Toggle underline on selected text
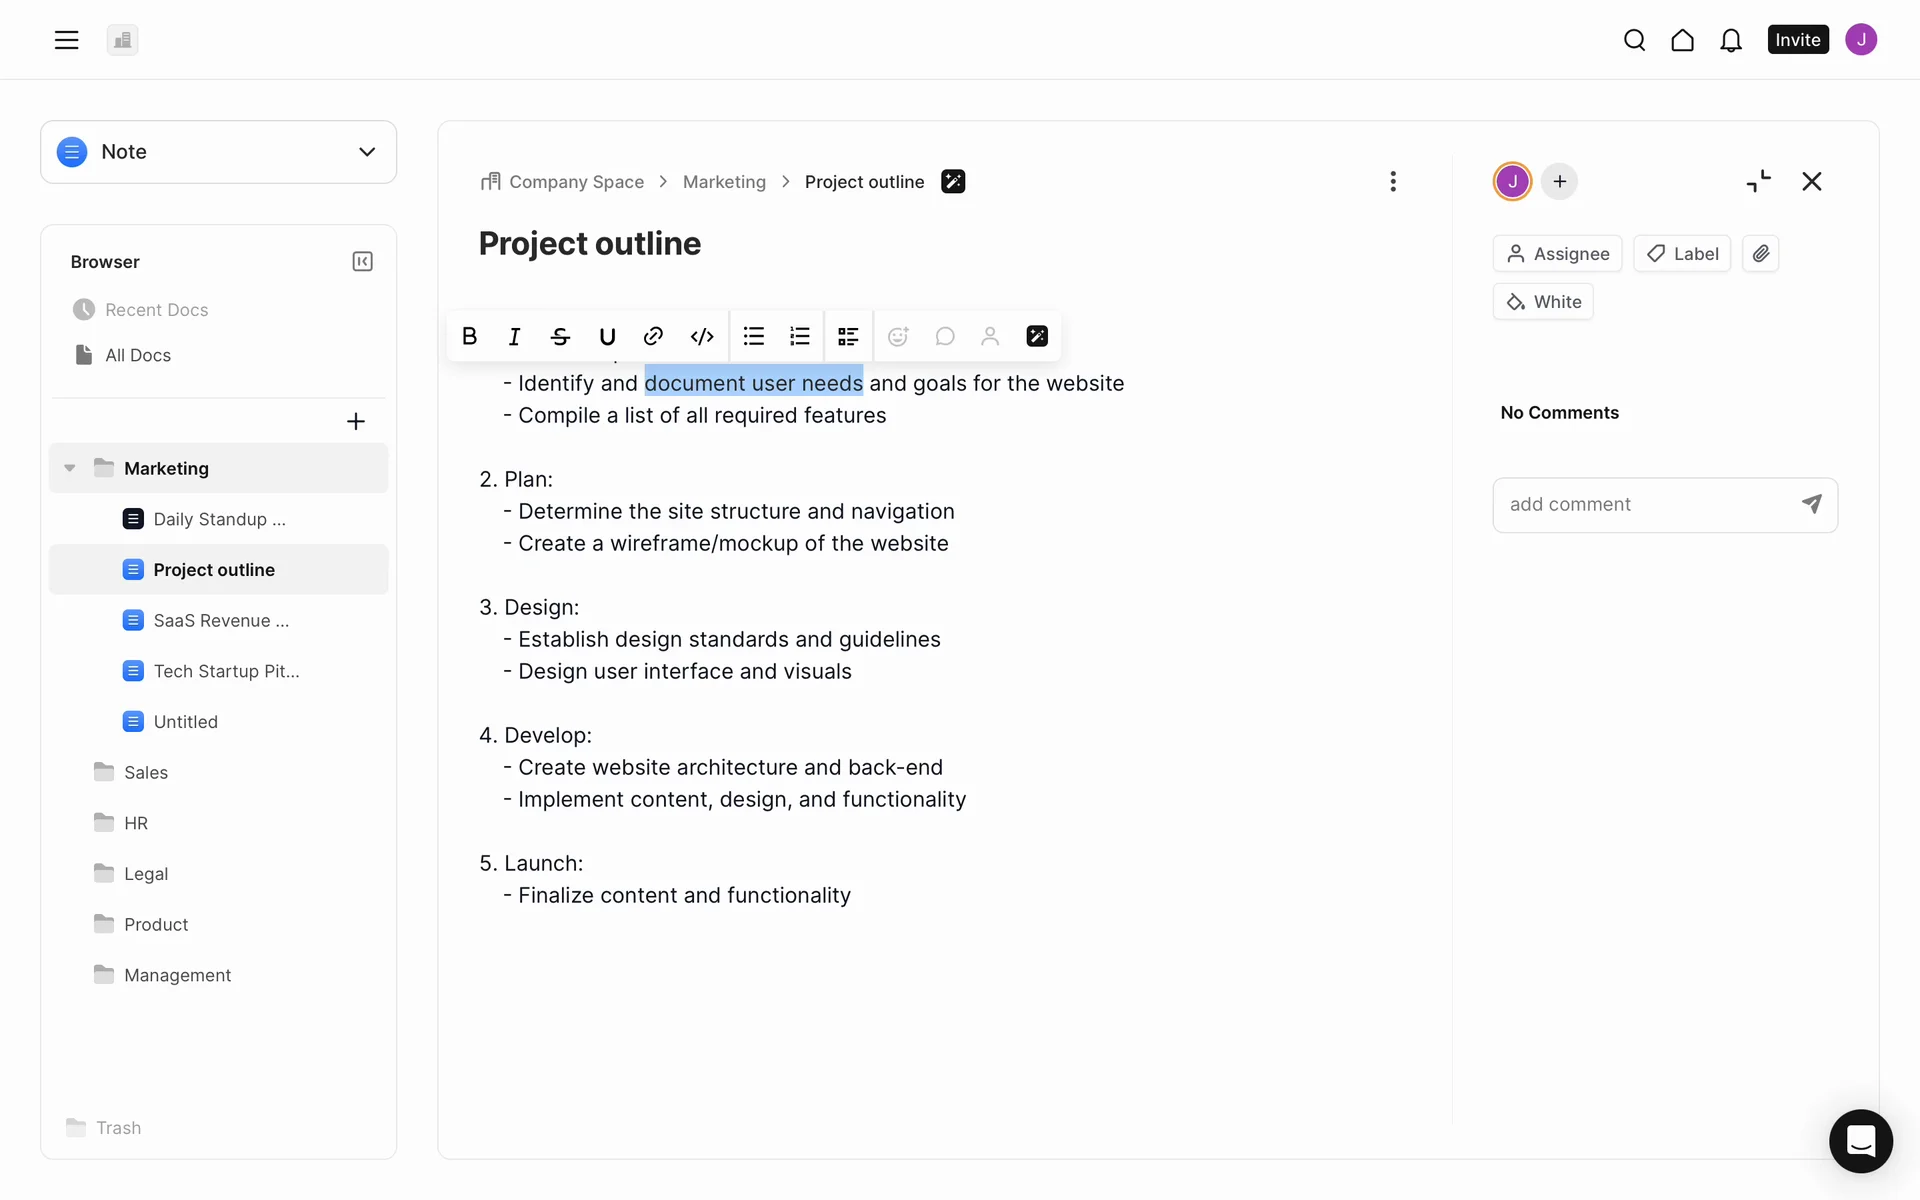The width and height of the screenshot is (1920, 1200). tap(607, 336)
